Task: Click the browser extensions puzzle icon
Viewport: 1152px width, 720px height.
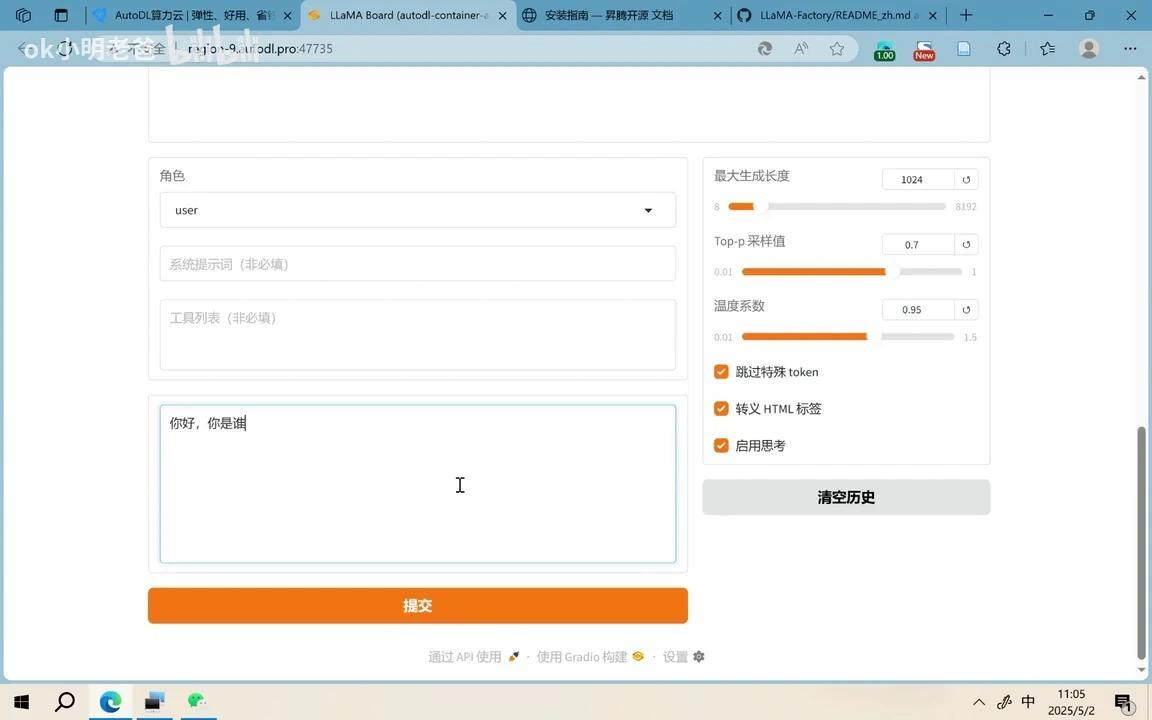Action: click(x=1003, y=48)
